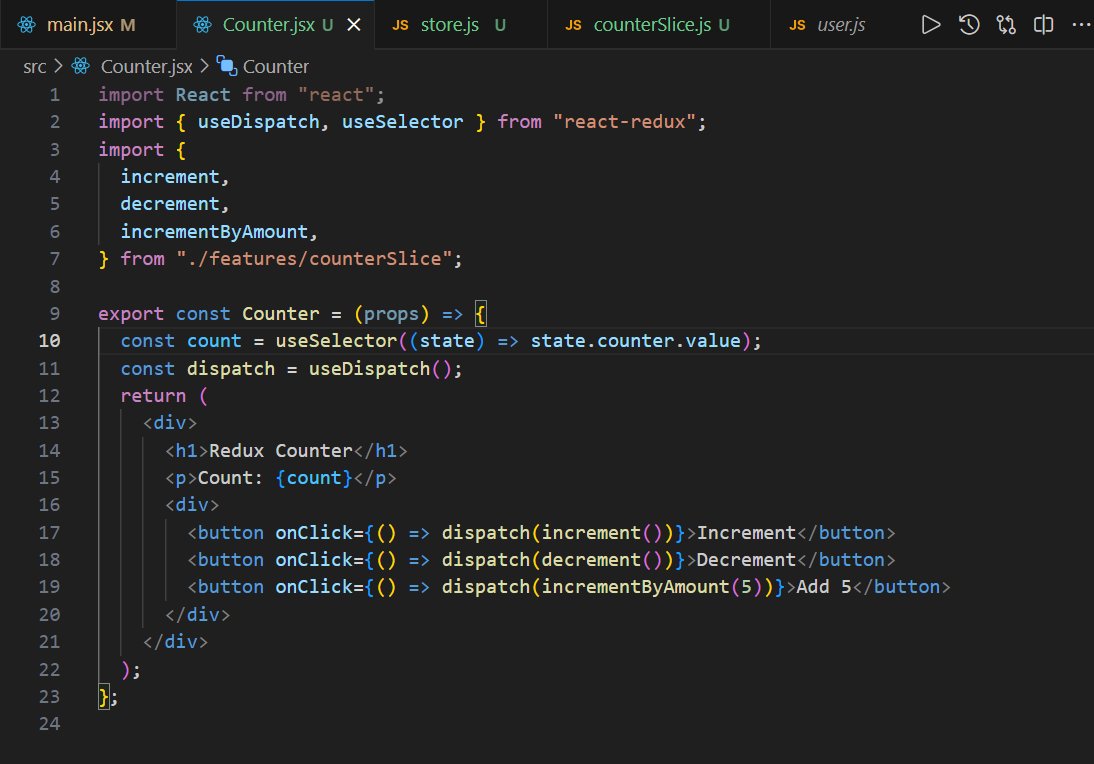The image size is (1094, 764).
Task: Click incrementByAmount import on line 6
Action: [x=214, y=232]
